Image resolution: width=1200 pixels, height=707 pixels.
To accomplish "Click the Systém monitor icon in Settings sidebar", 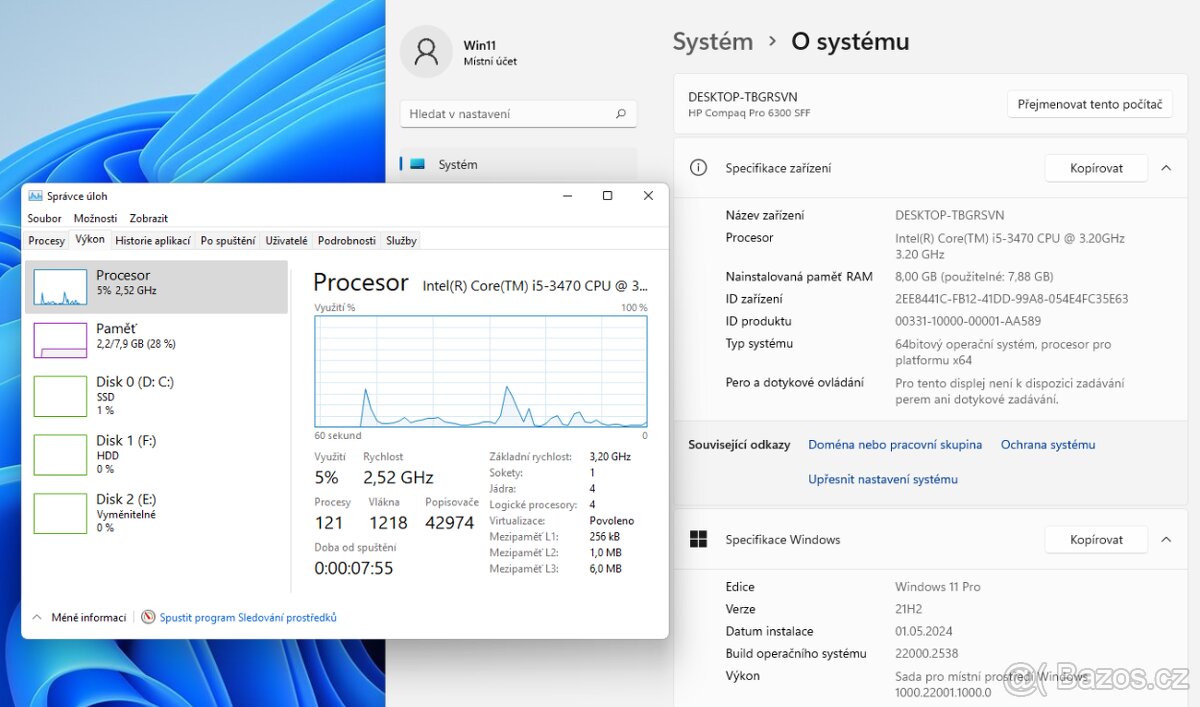I will coord(417,164).
